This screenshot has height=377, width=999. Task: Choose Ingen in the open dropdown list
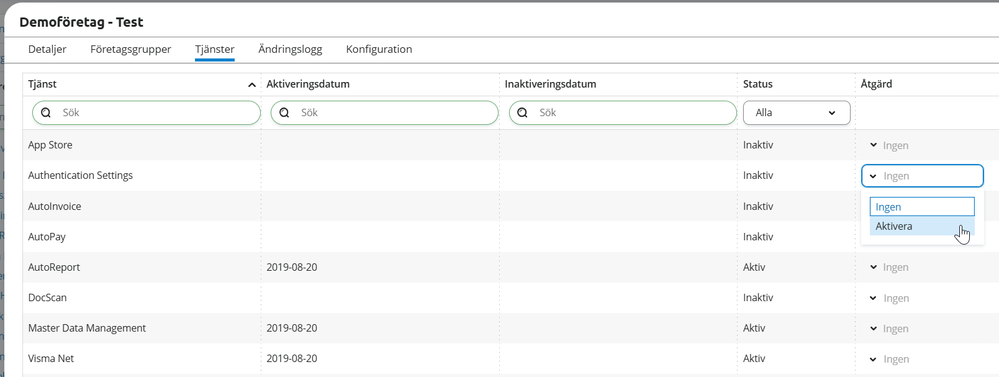[922, 207]
